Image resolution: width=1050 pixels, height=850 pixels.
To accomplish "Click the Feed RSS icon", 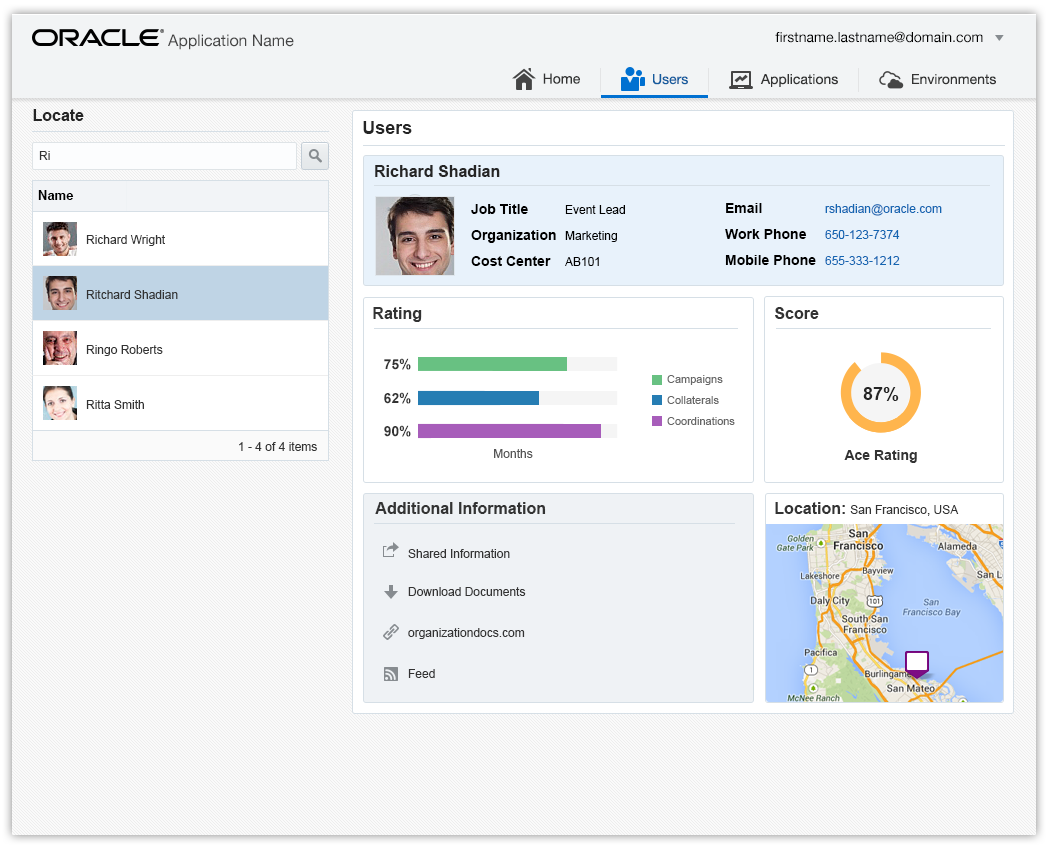I will (391, 674).
